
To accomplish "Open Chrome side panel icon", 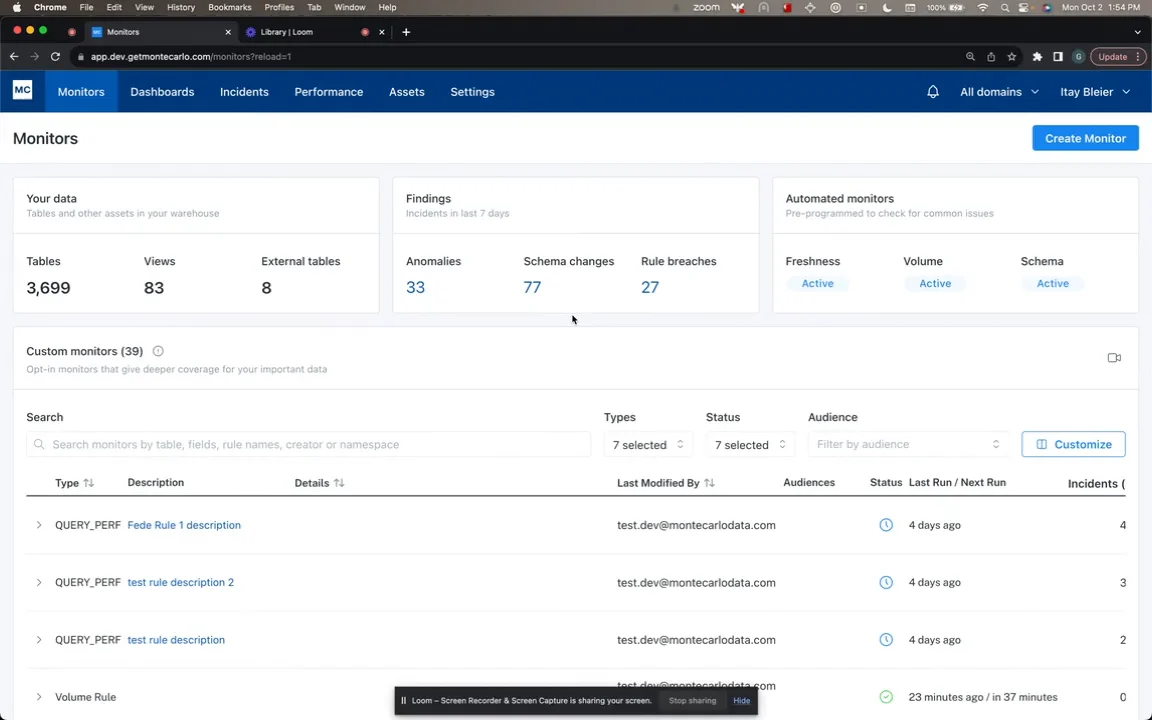I will (x=1058, y=57).
